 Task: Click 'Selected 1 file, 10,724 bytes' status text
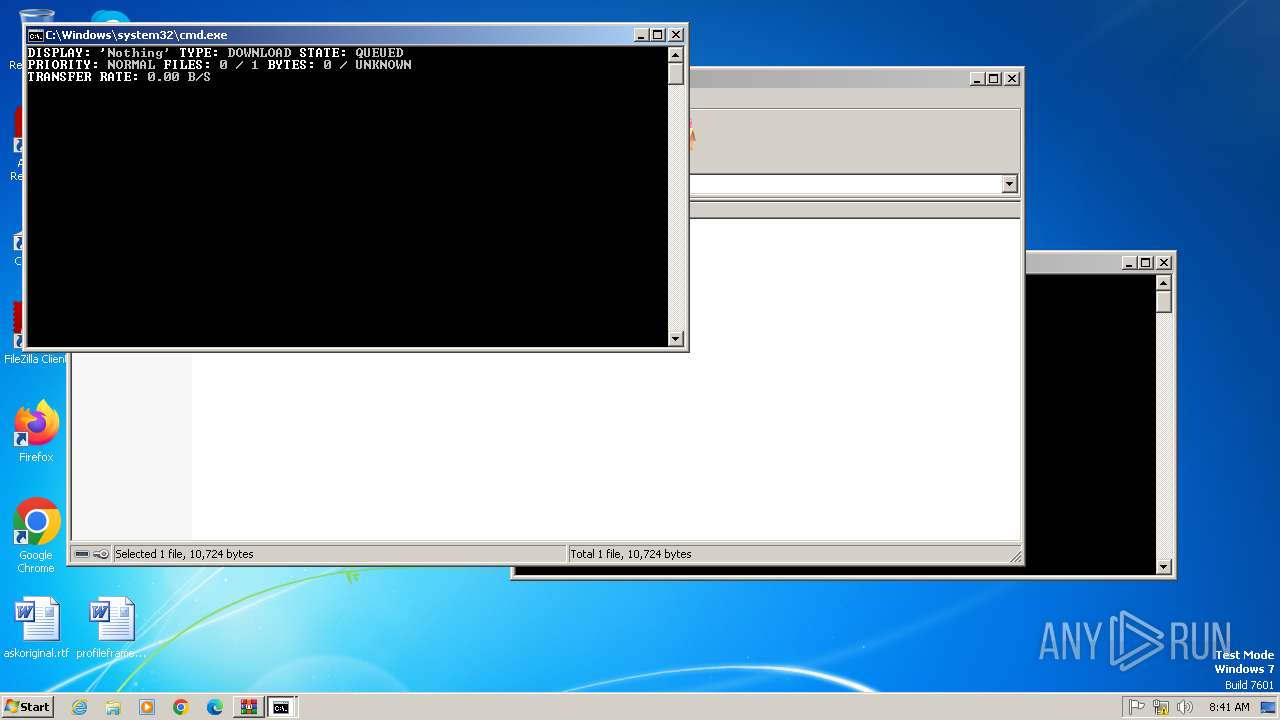click(x=184, y=554)
